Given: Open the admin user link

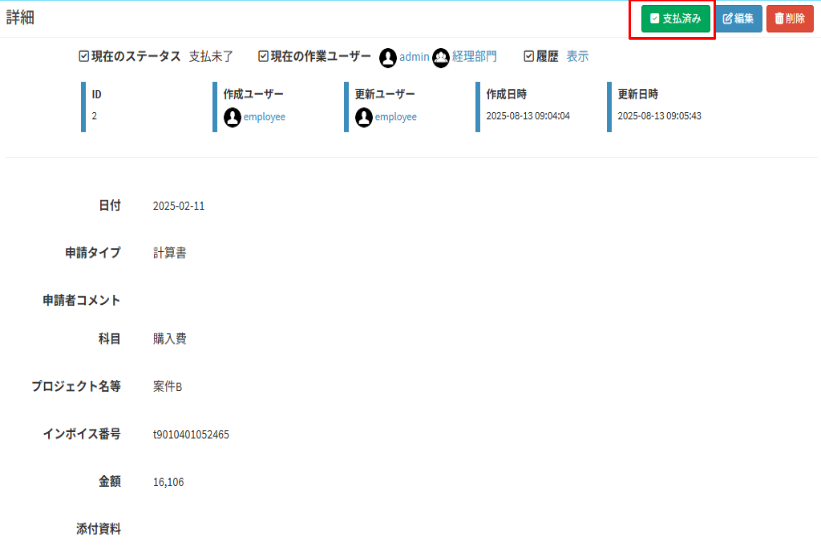Looking at the screenshot, I should (414, 57).
